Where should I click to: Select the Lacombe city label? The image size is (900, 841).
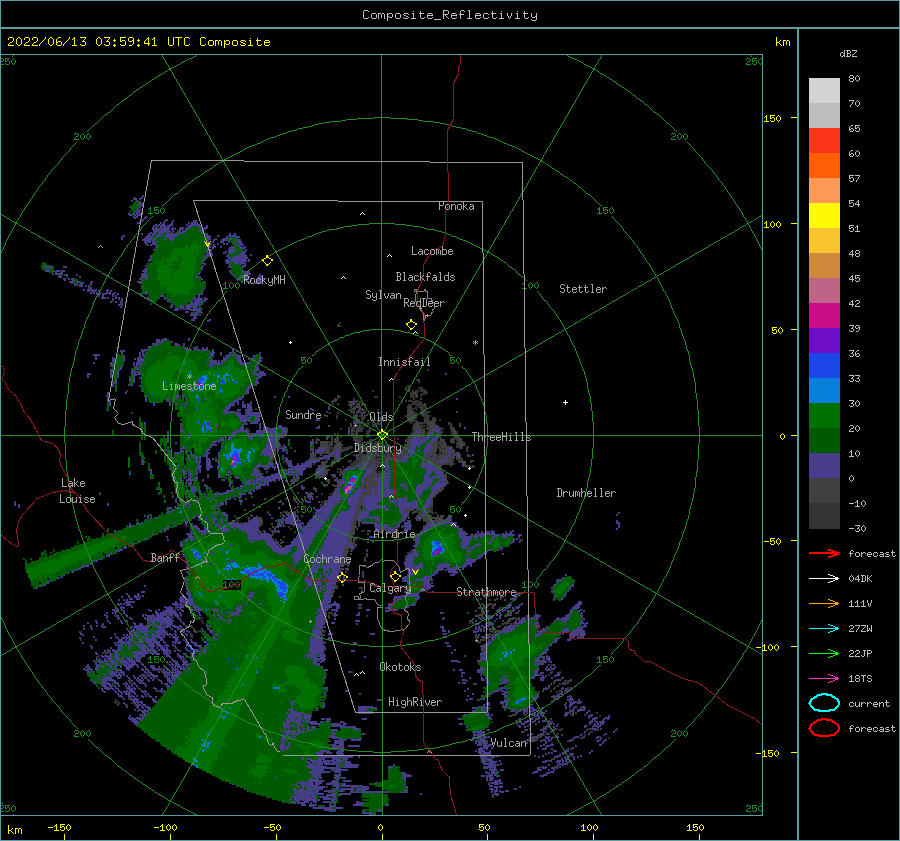coord(432,251)
